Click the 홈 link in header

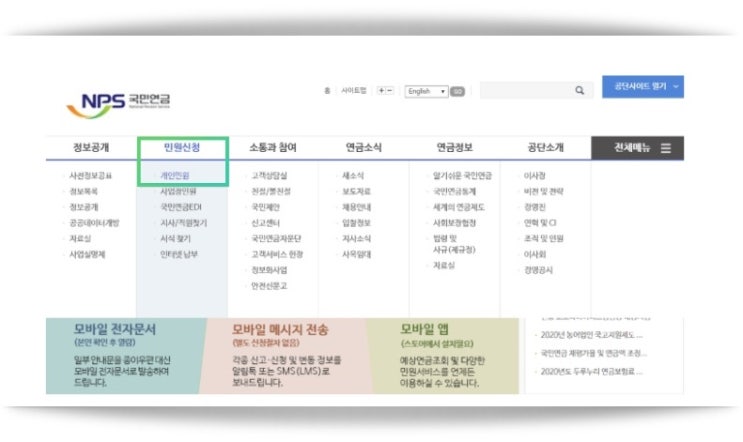tap(327, 90)
